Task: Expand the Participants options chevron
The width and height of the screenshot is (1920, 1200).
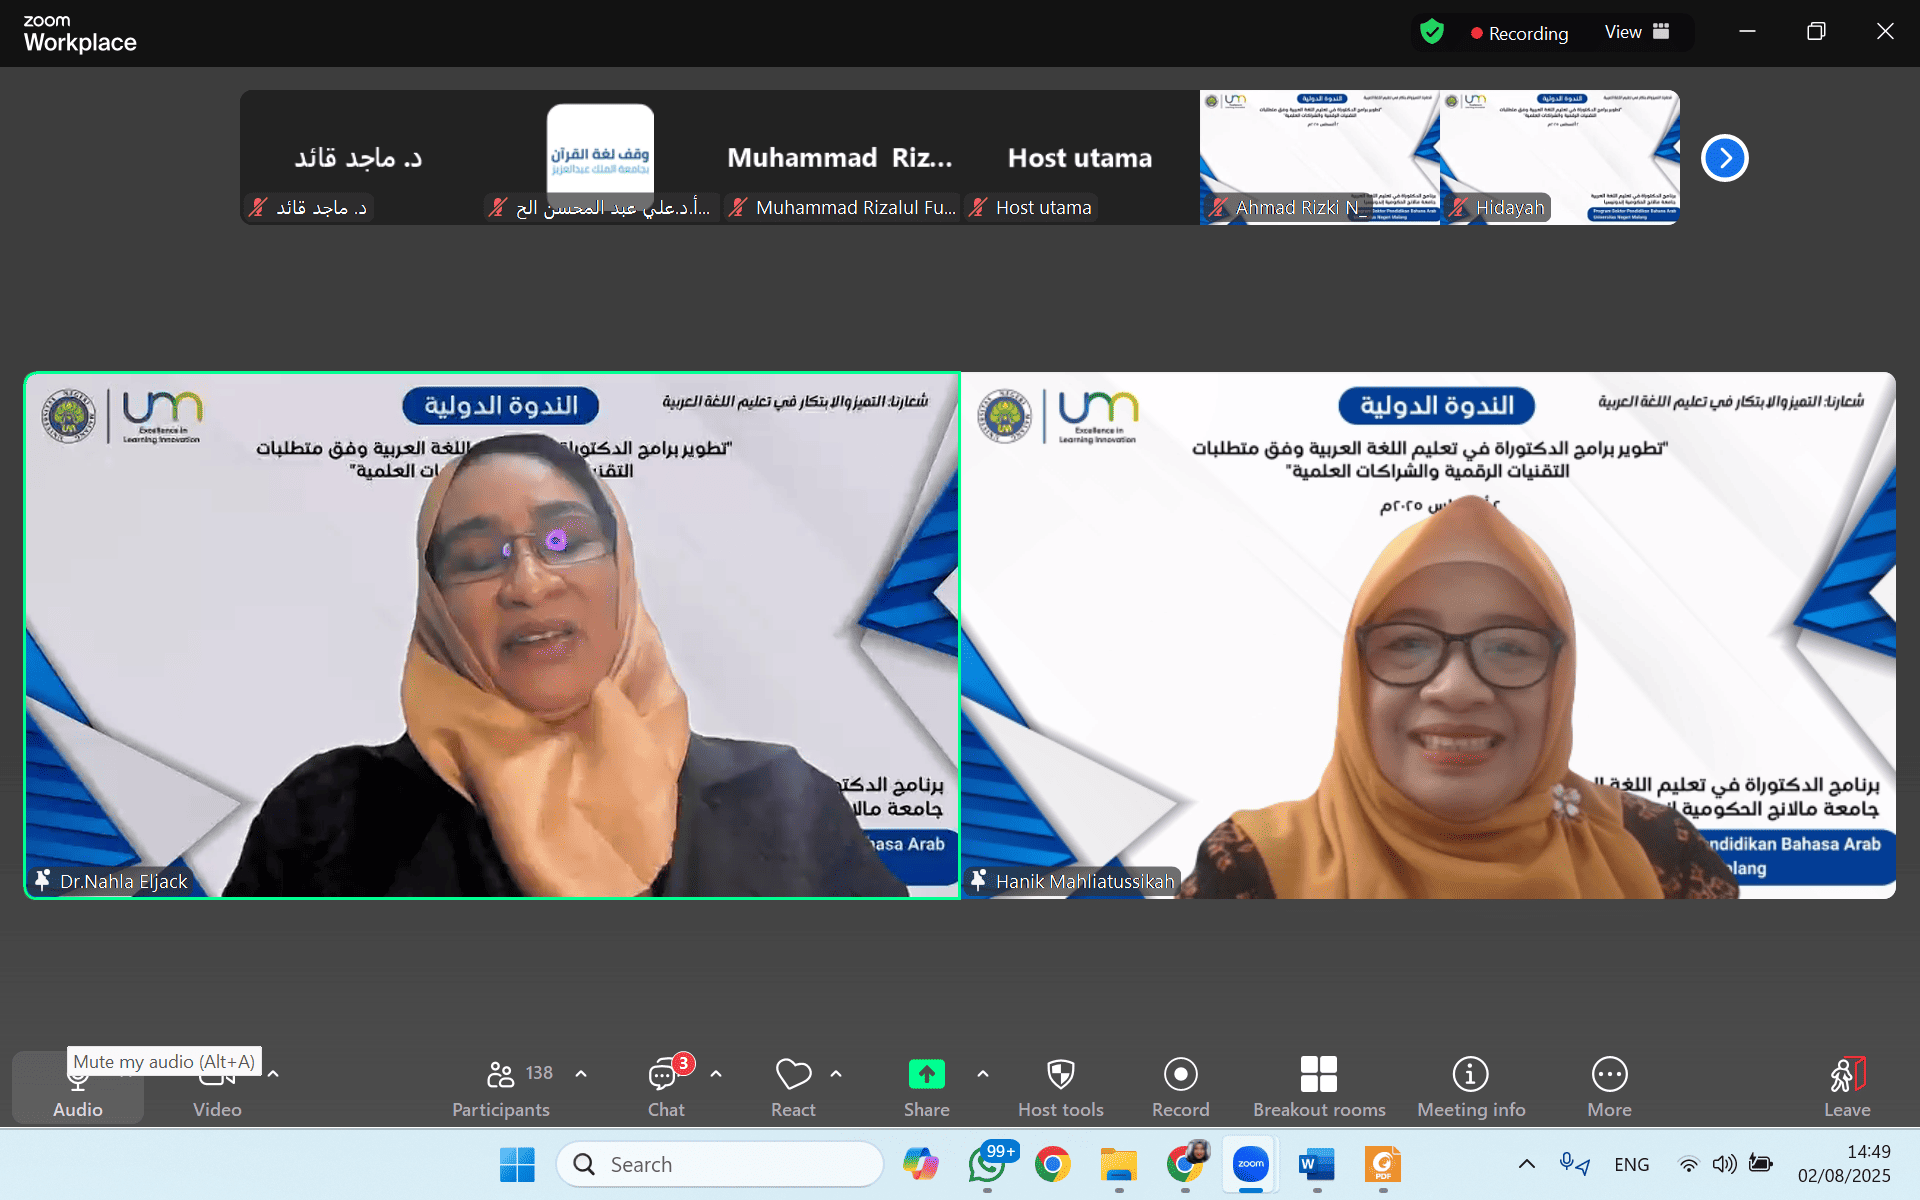Action: click(x=581, y=1073)
